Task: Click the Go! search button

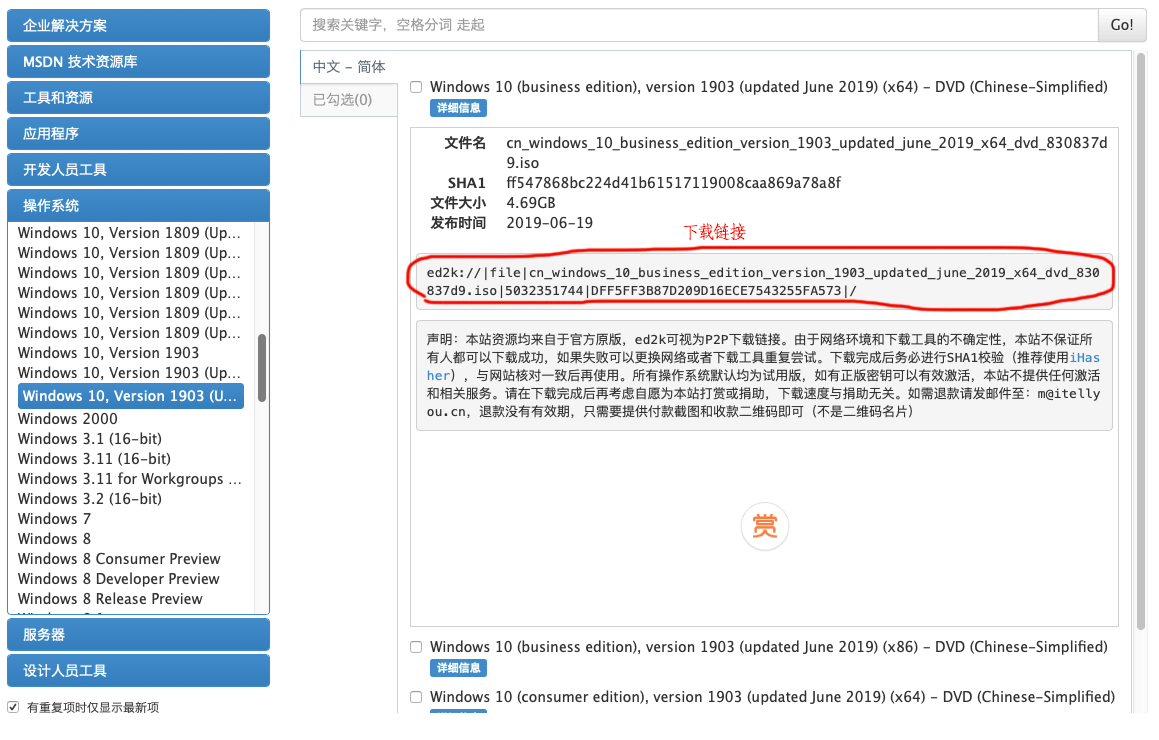Action: point(1121,25)
